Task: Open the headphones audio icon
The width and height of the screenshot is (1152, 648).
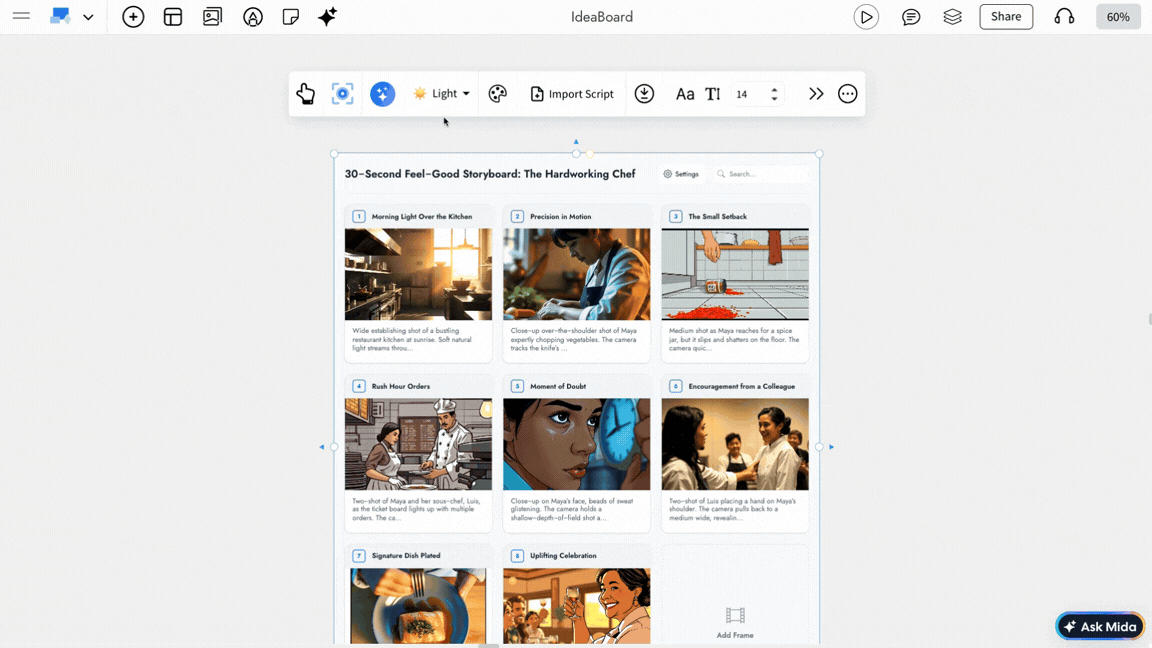Action: (1065, 17)
